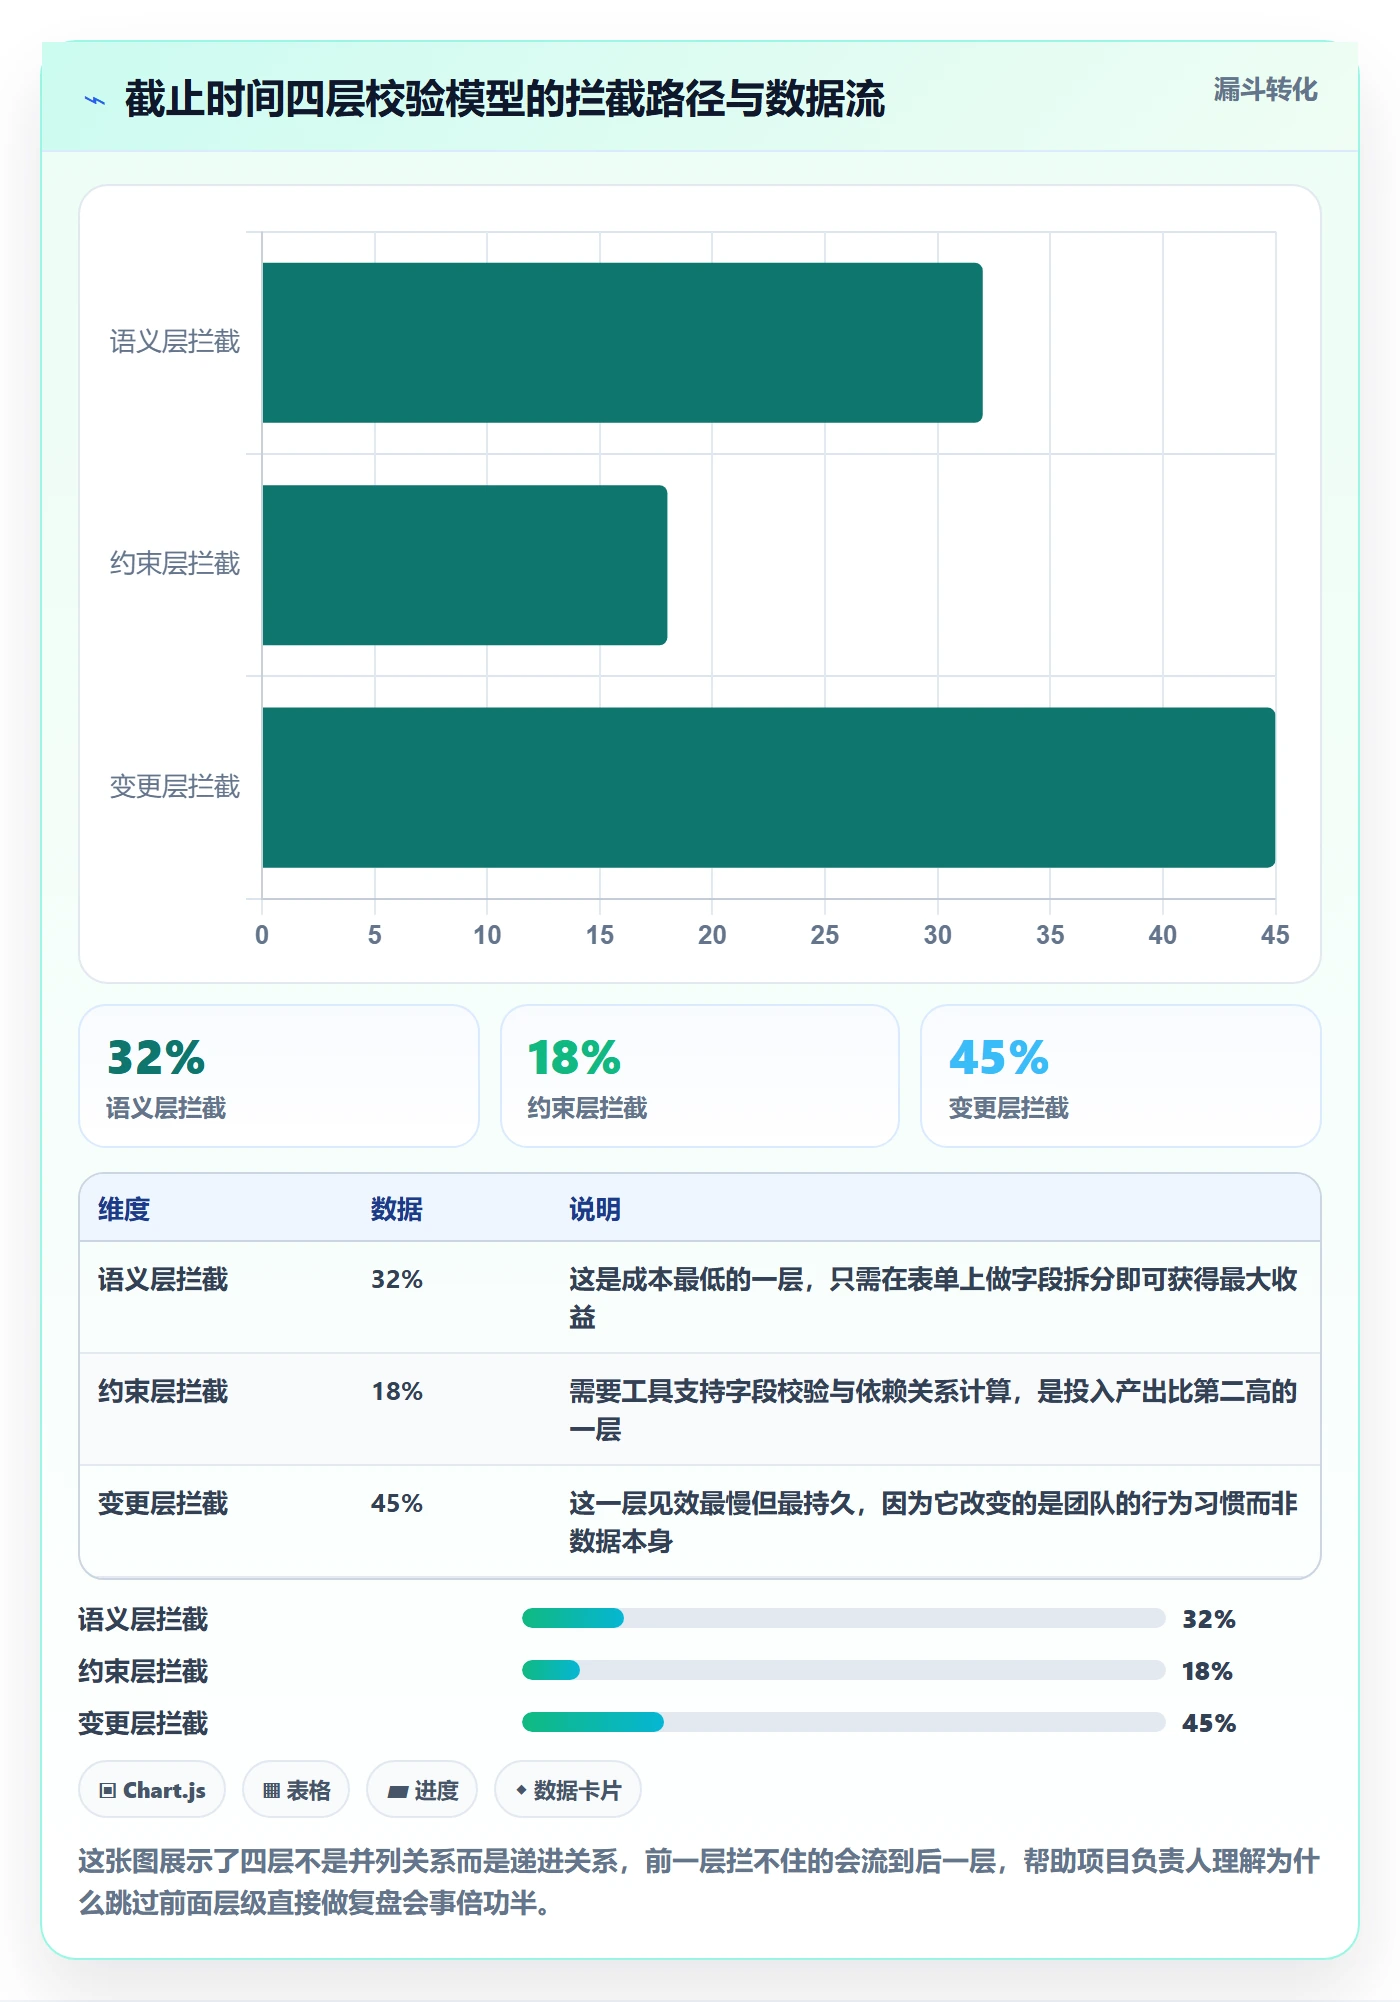Click the 约束层拦截 progress bar
The image size is (1400, 2002).
[843, 1670]
